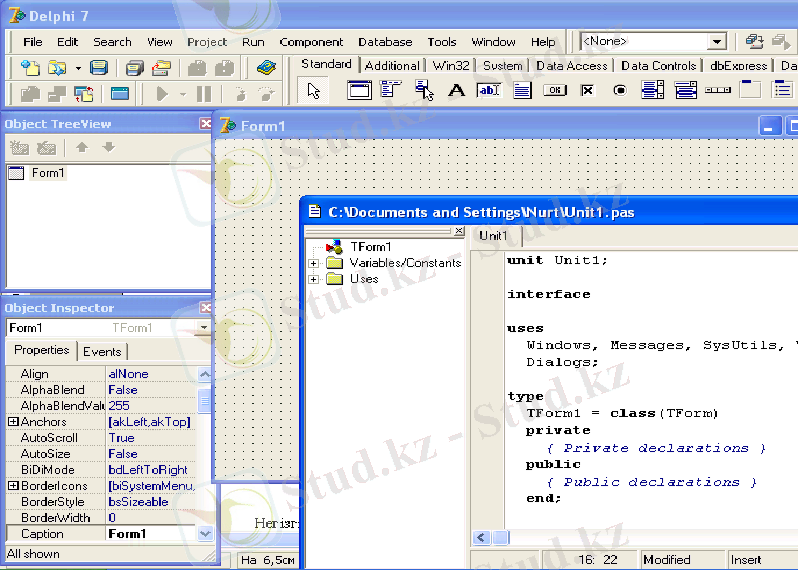Open the Project menu
The height and width of the screenshot is (570, 798).
coord(207,42)
